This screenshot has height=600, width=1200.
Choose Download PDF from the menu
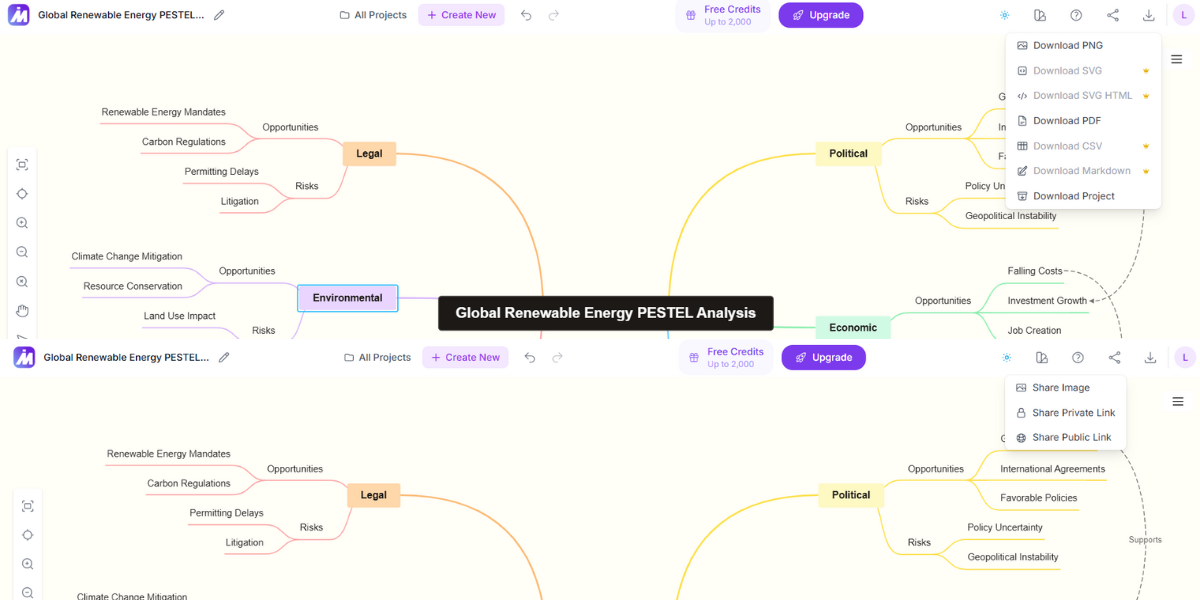(1066, 121)
